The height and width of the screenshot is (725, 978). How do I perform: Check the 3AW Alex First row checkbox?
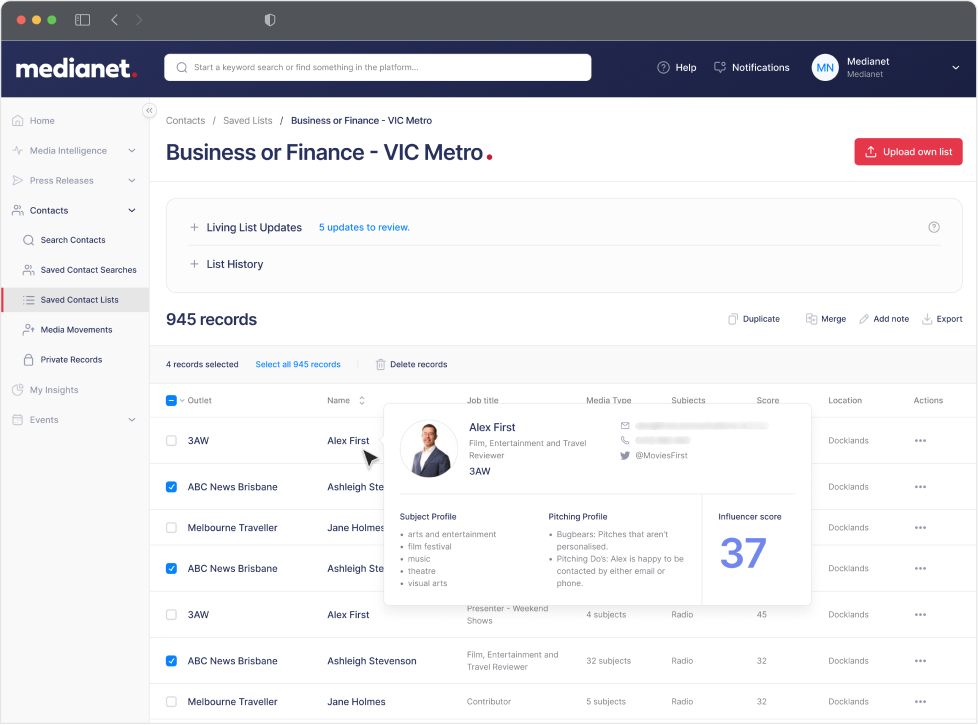tap(169, 440)
